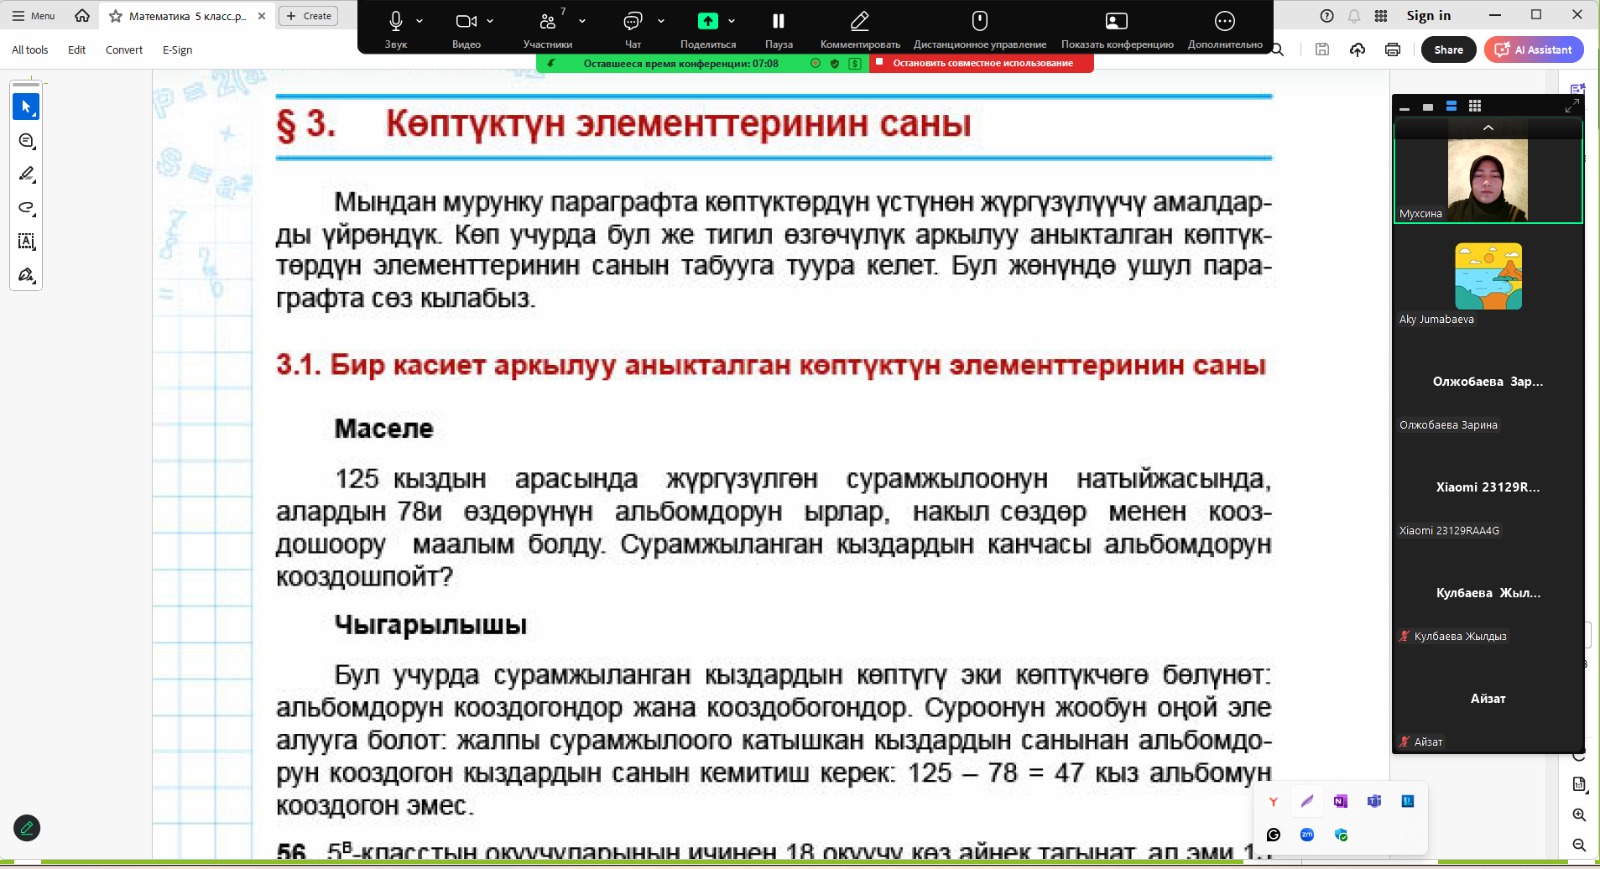
Task: Select the highlighter pen tool in left toolbar
Action: click(x=26, y=174)
